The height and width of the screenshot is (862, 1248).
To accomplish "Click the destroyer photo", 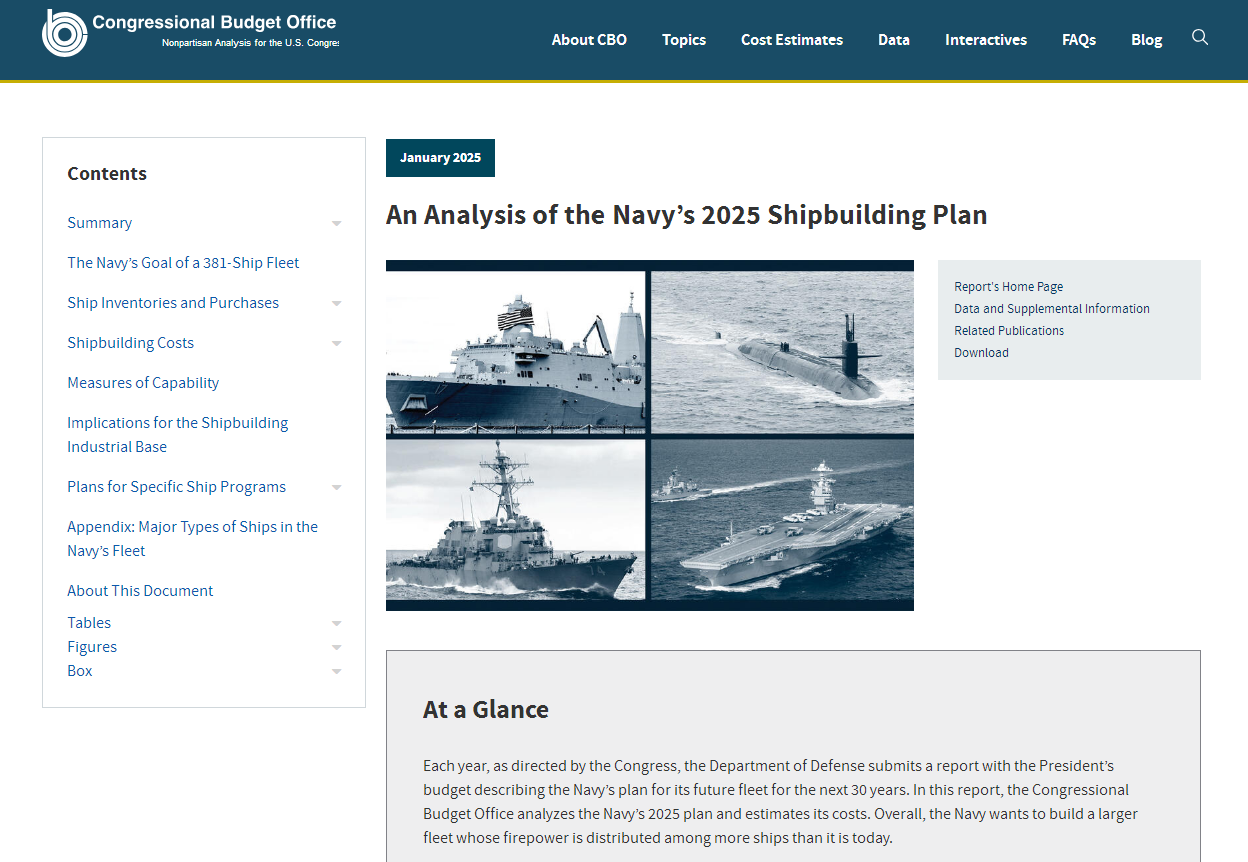I will click(x=516, y=520).
